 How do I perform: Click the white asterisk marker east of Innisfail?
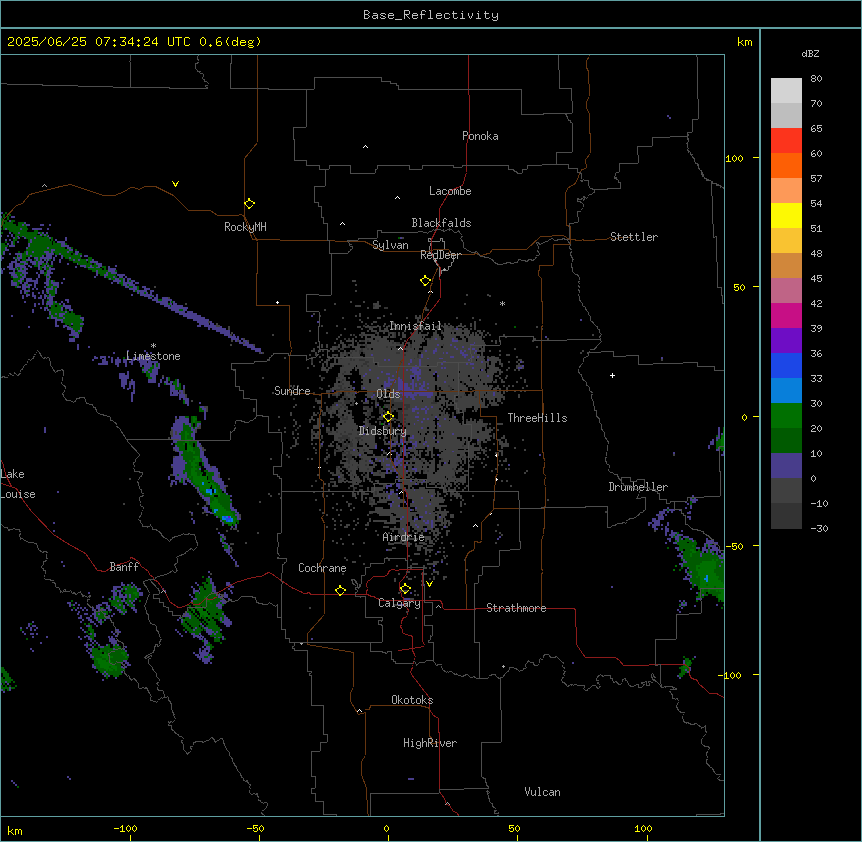502,303
